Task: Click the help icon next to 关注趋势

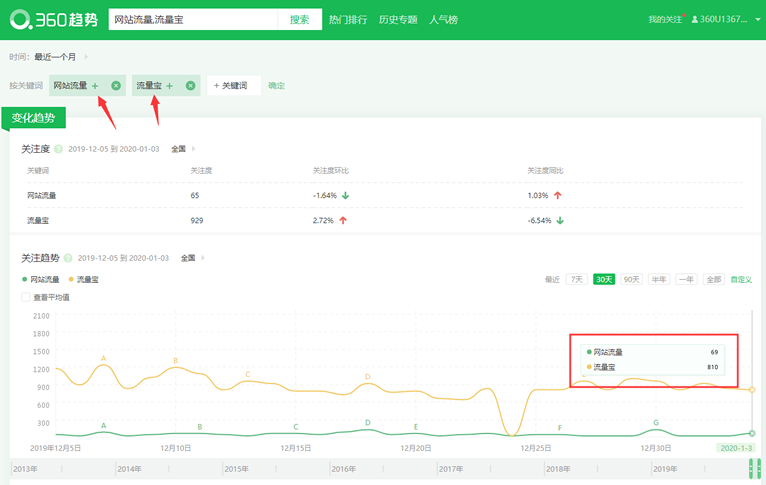Action: coord(68,258)
